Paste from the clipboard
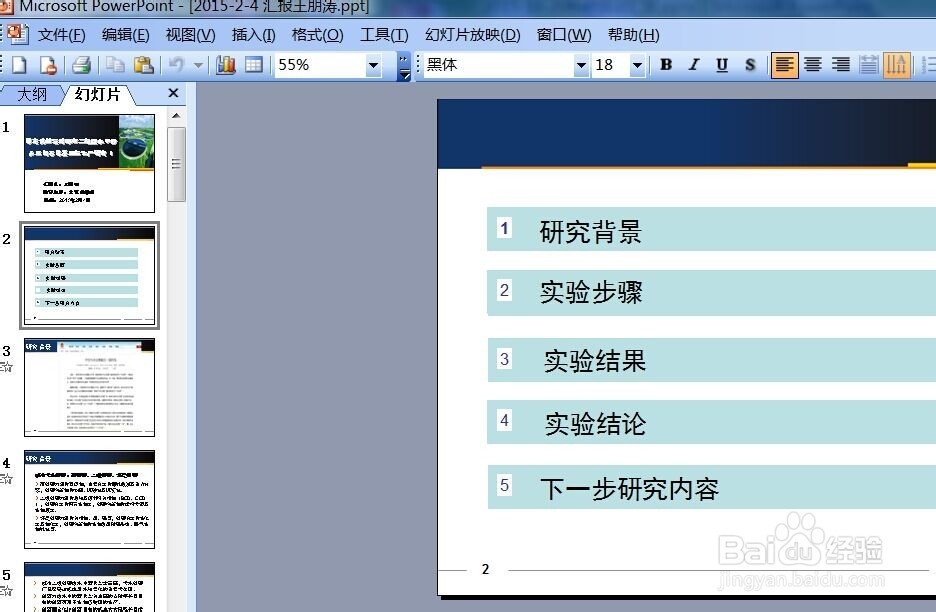Image resolution: width=936 pixels, height=612 pixels. click(142, 64)
